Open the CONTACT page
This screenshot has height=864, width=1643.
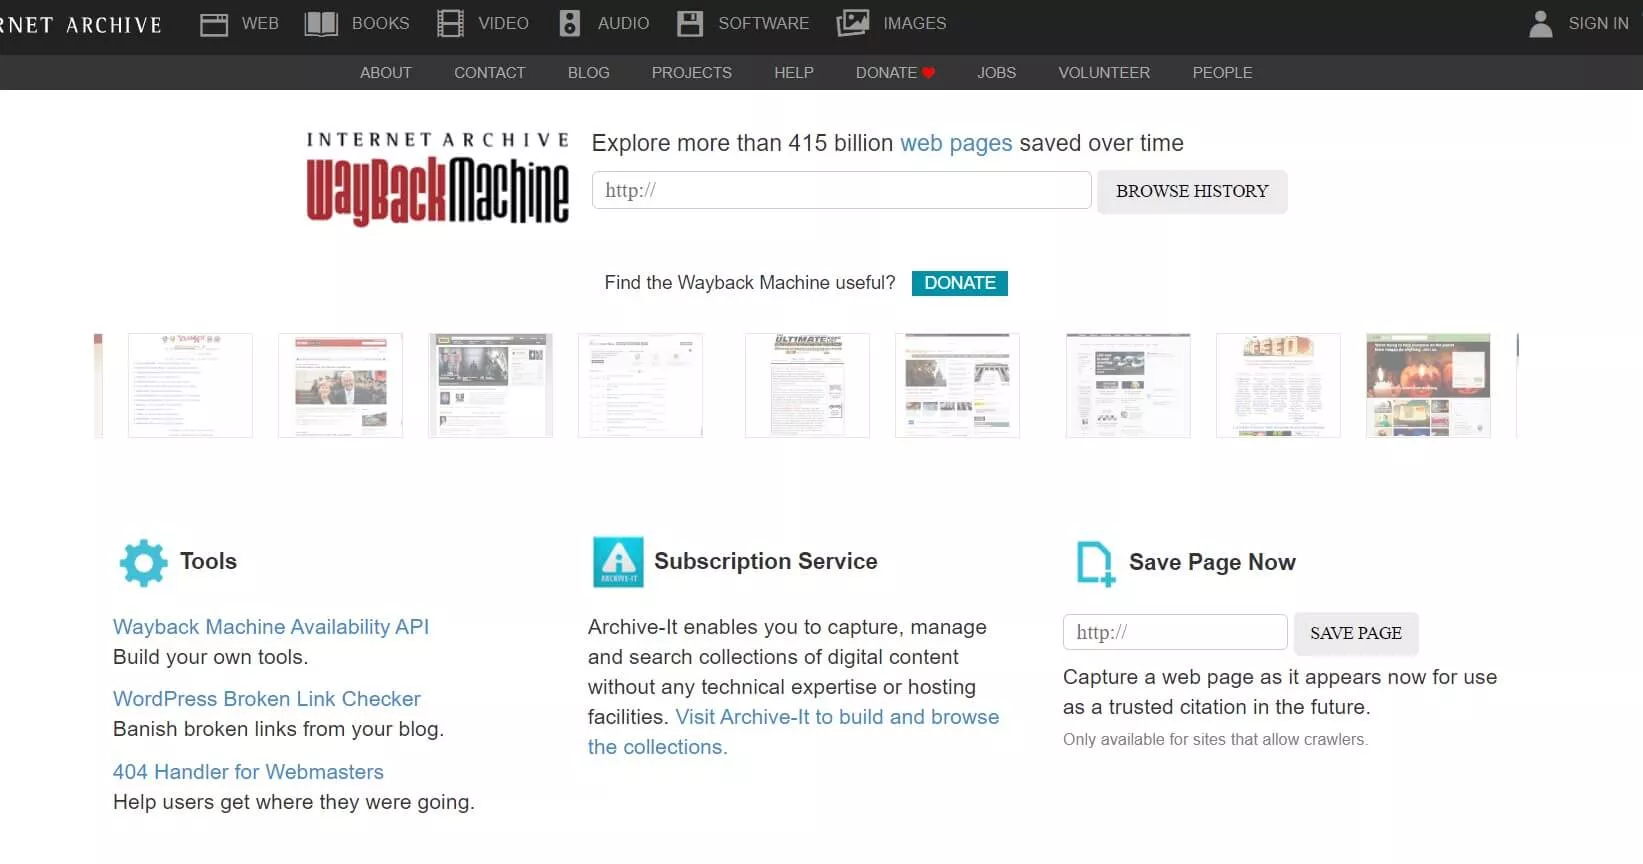(489, 73)
